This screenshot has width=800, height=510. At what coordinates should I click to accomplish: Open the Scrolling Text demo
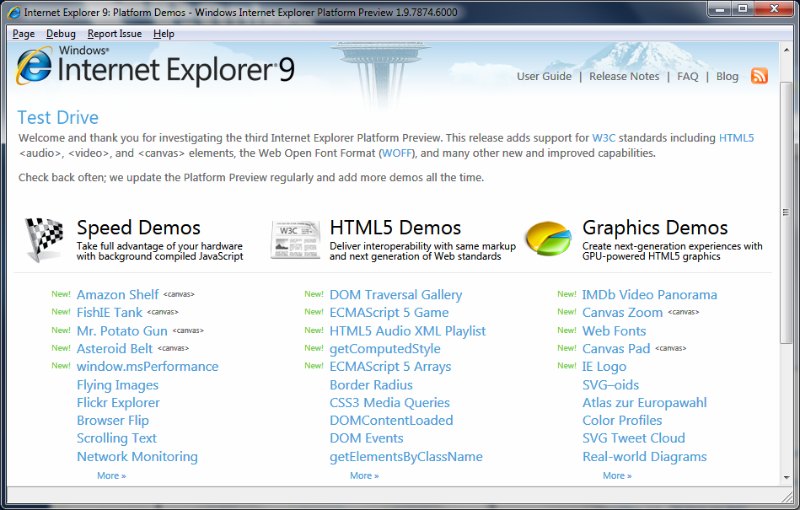click(117, 439)
